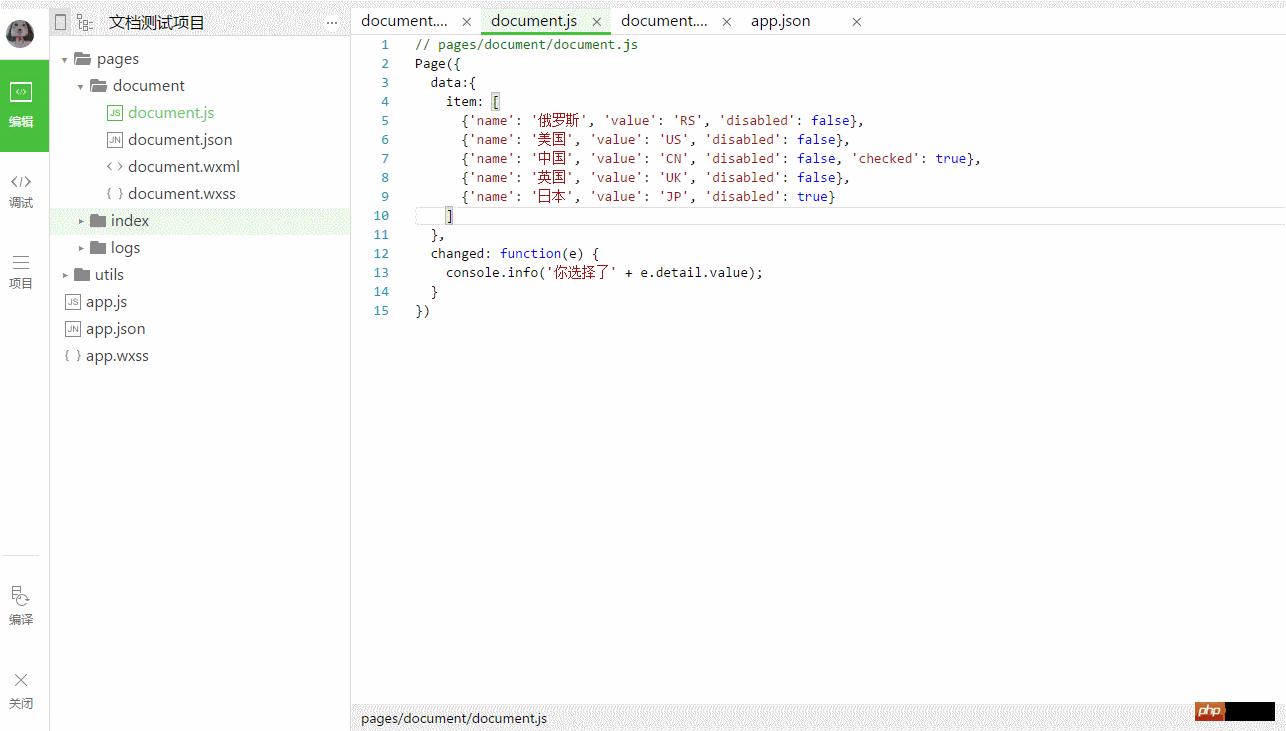Open the three-dot more options menu
1286x731 pixels.
[x=332, y=23]
